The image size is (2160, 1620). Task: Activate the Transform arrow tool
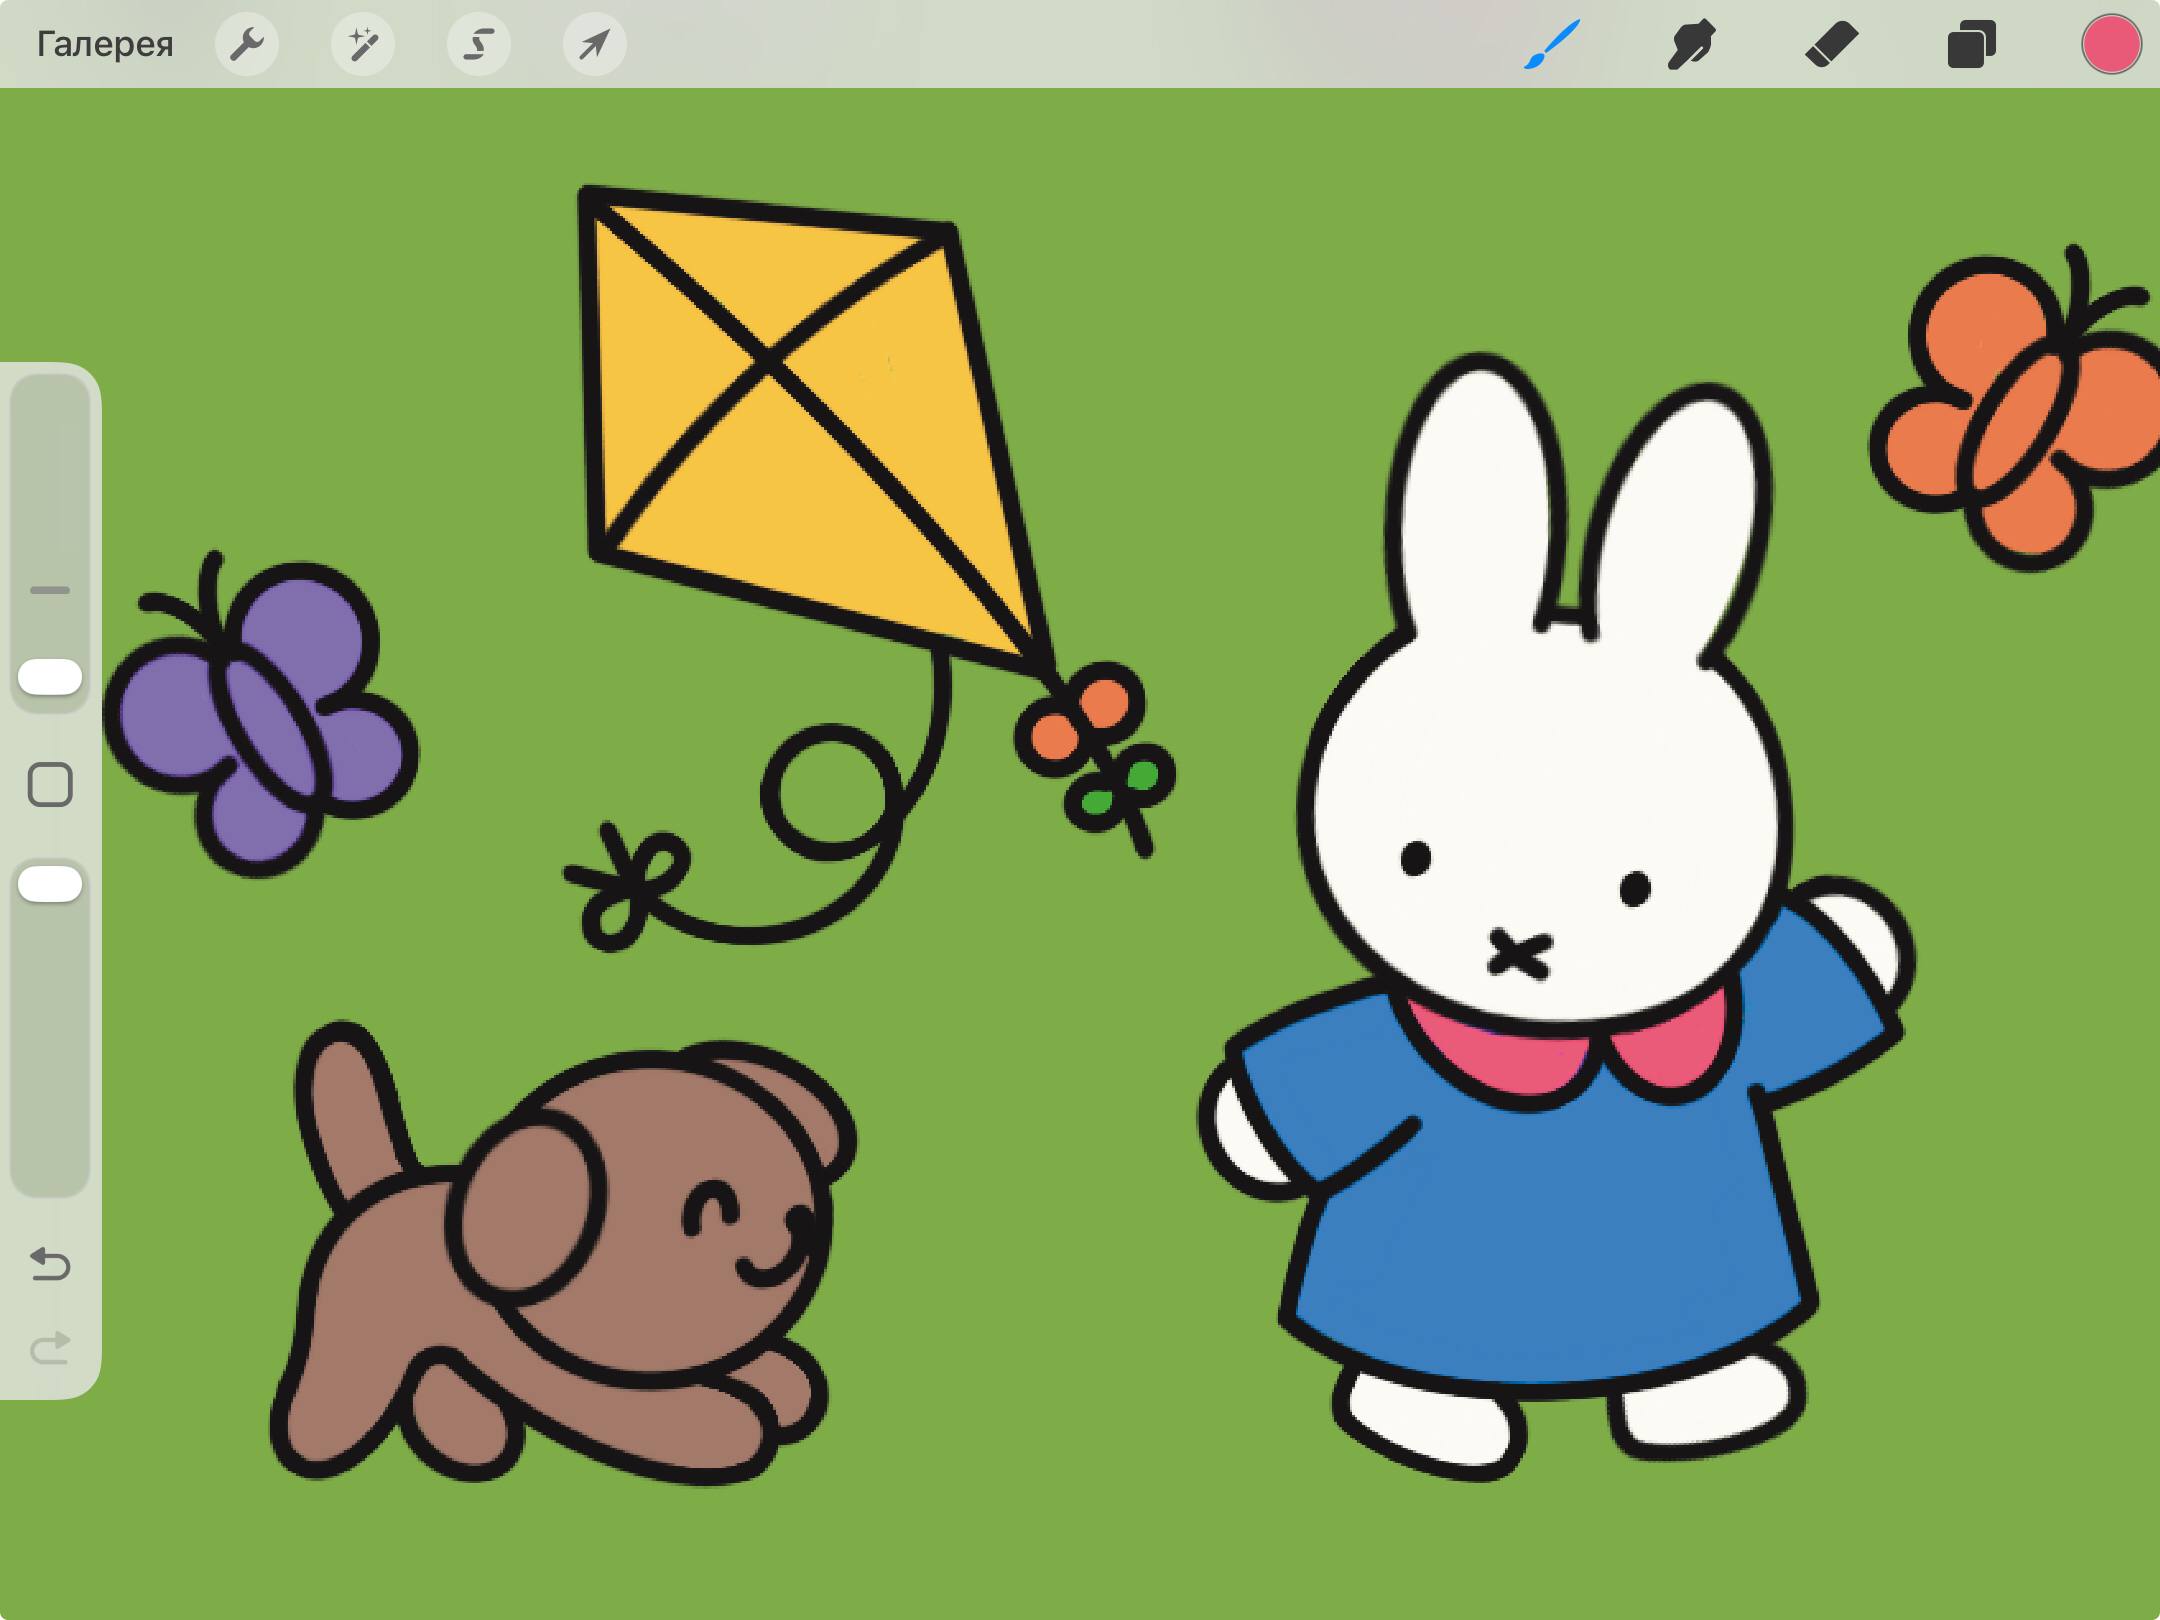(595, 44)
